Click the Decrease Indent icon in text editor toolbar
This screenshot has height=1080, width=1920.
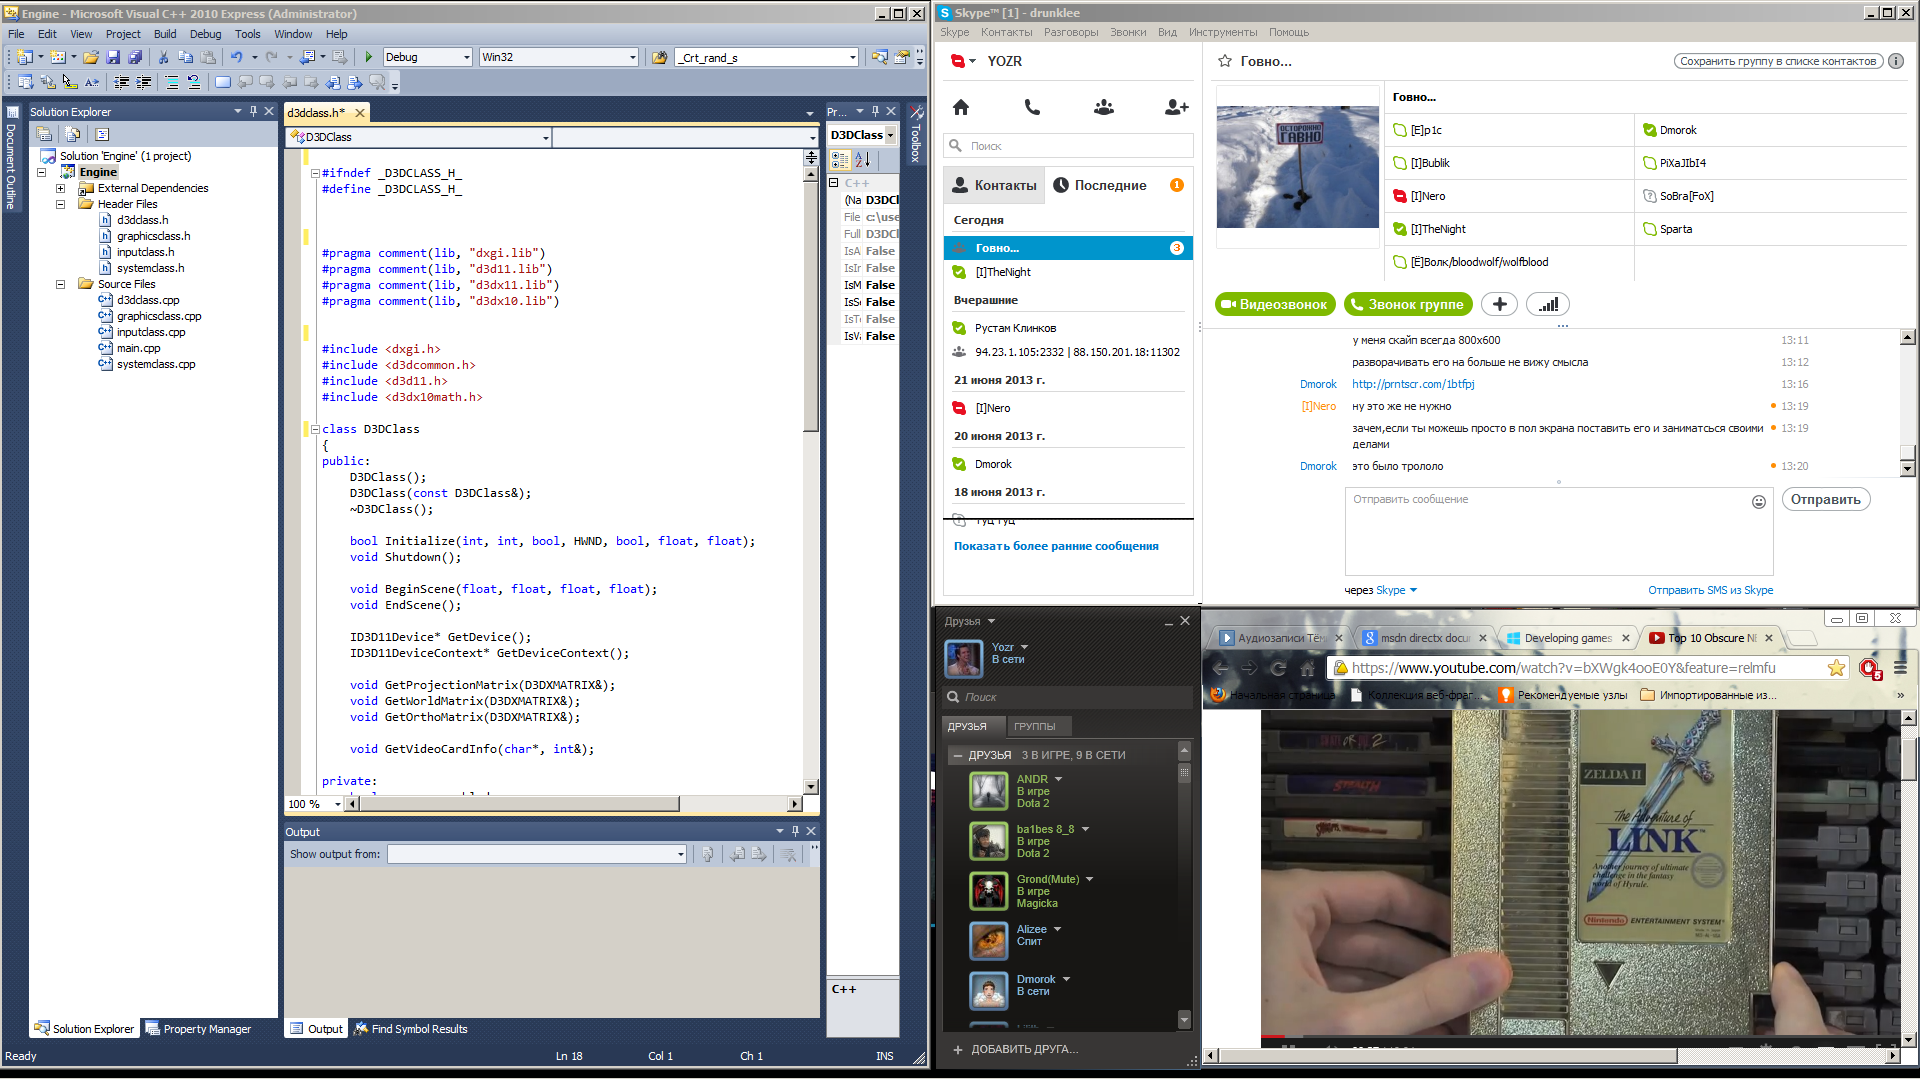click(121, 82)
